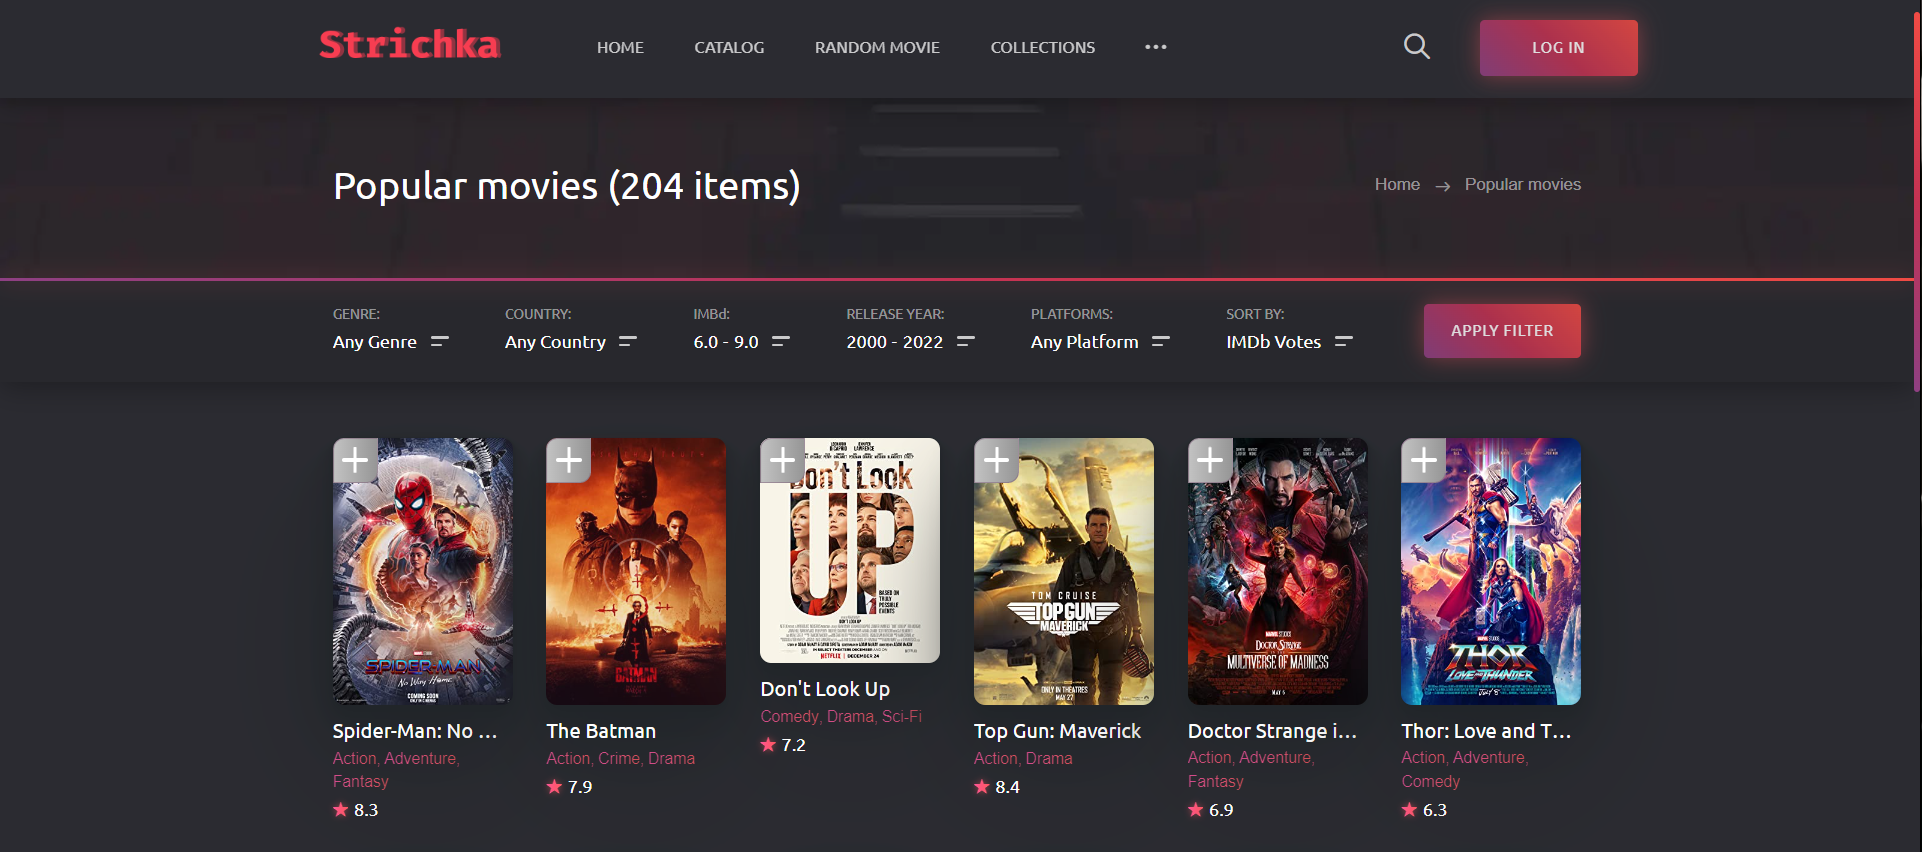Open the IMDb 6.0 - 9.0 range filter
Image resolution: width=1922 pixels, height=852 pixels.
742,342
